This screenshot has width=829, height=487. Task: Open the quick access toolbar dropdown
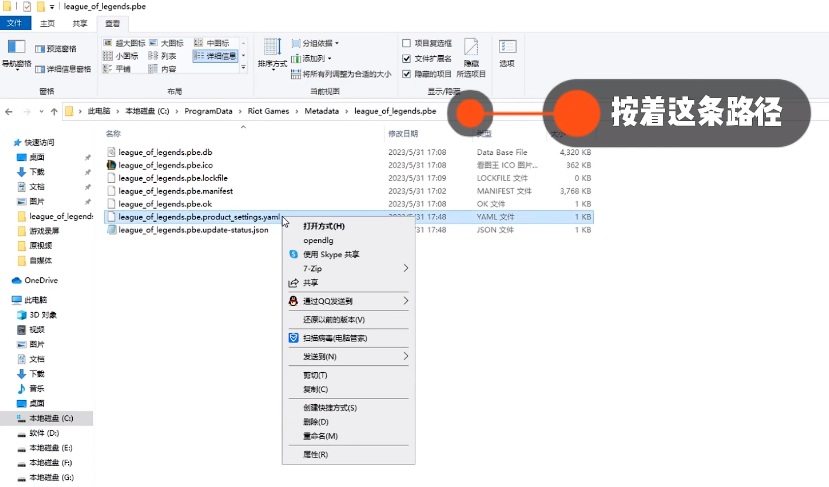[x=52, y=7]
